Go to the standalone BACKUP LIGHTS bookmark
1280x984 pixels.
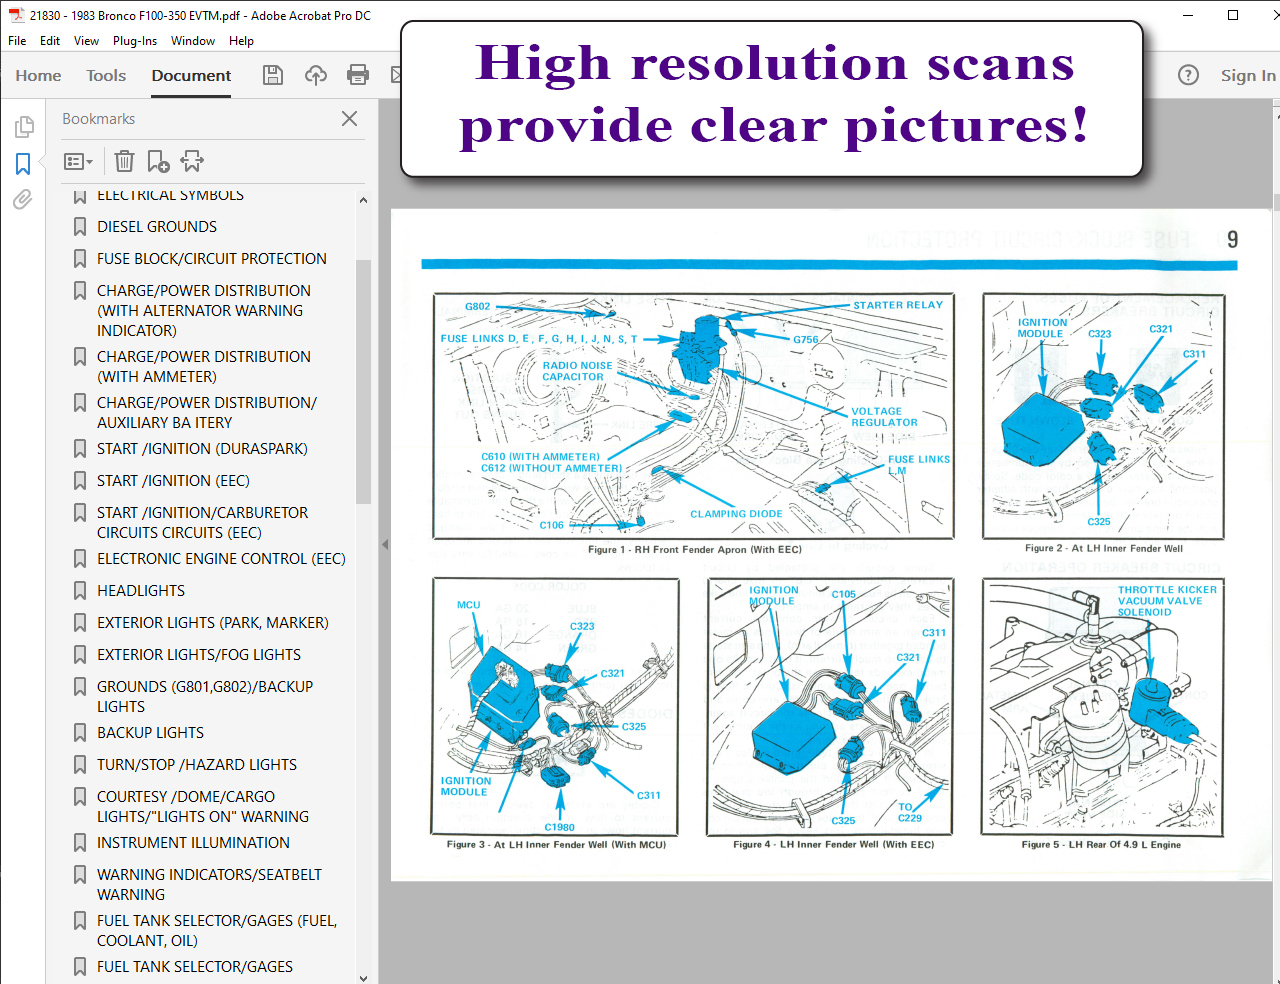150,733
